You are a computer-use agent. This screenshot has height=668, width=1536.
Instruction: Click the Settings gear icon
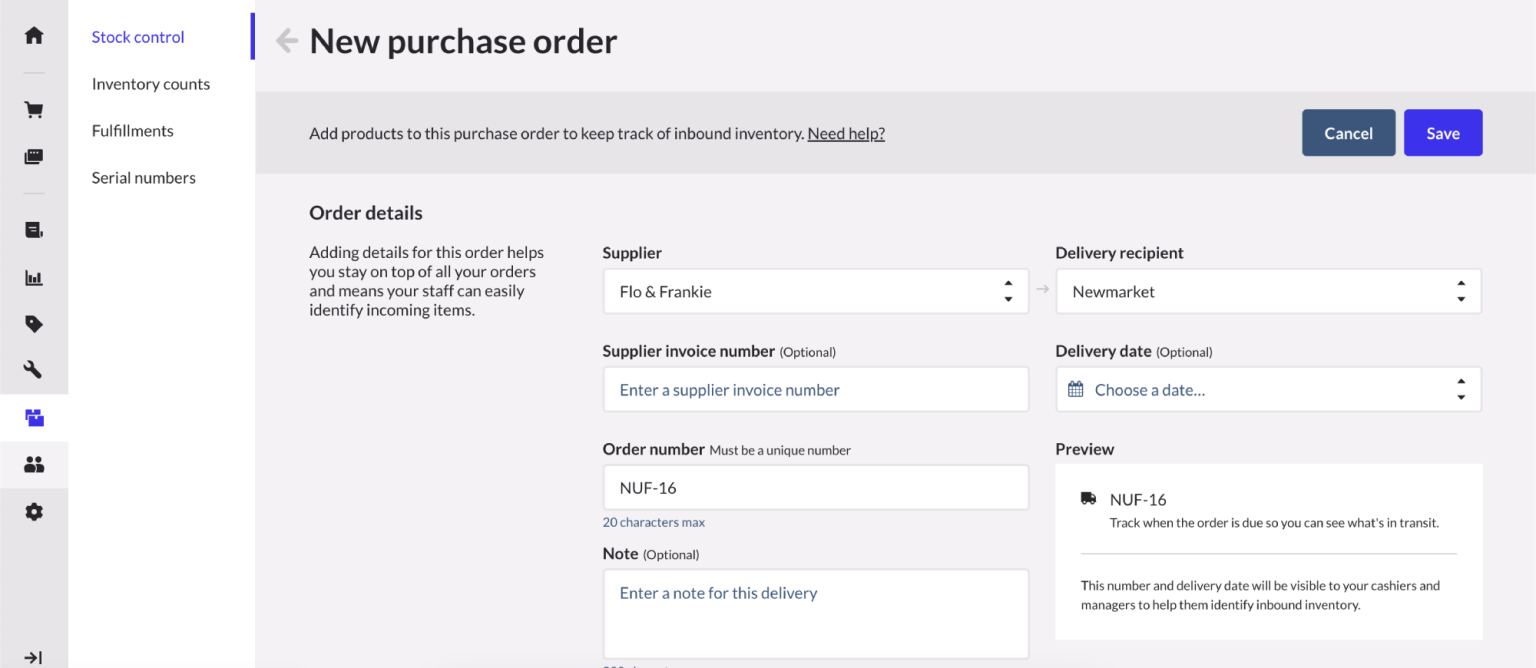pyautogui.click(x=33, y=511)
